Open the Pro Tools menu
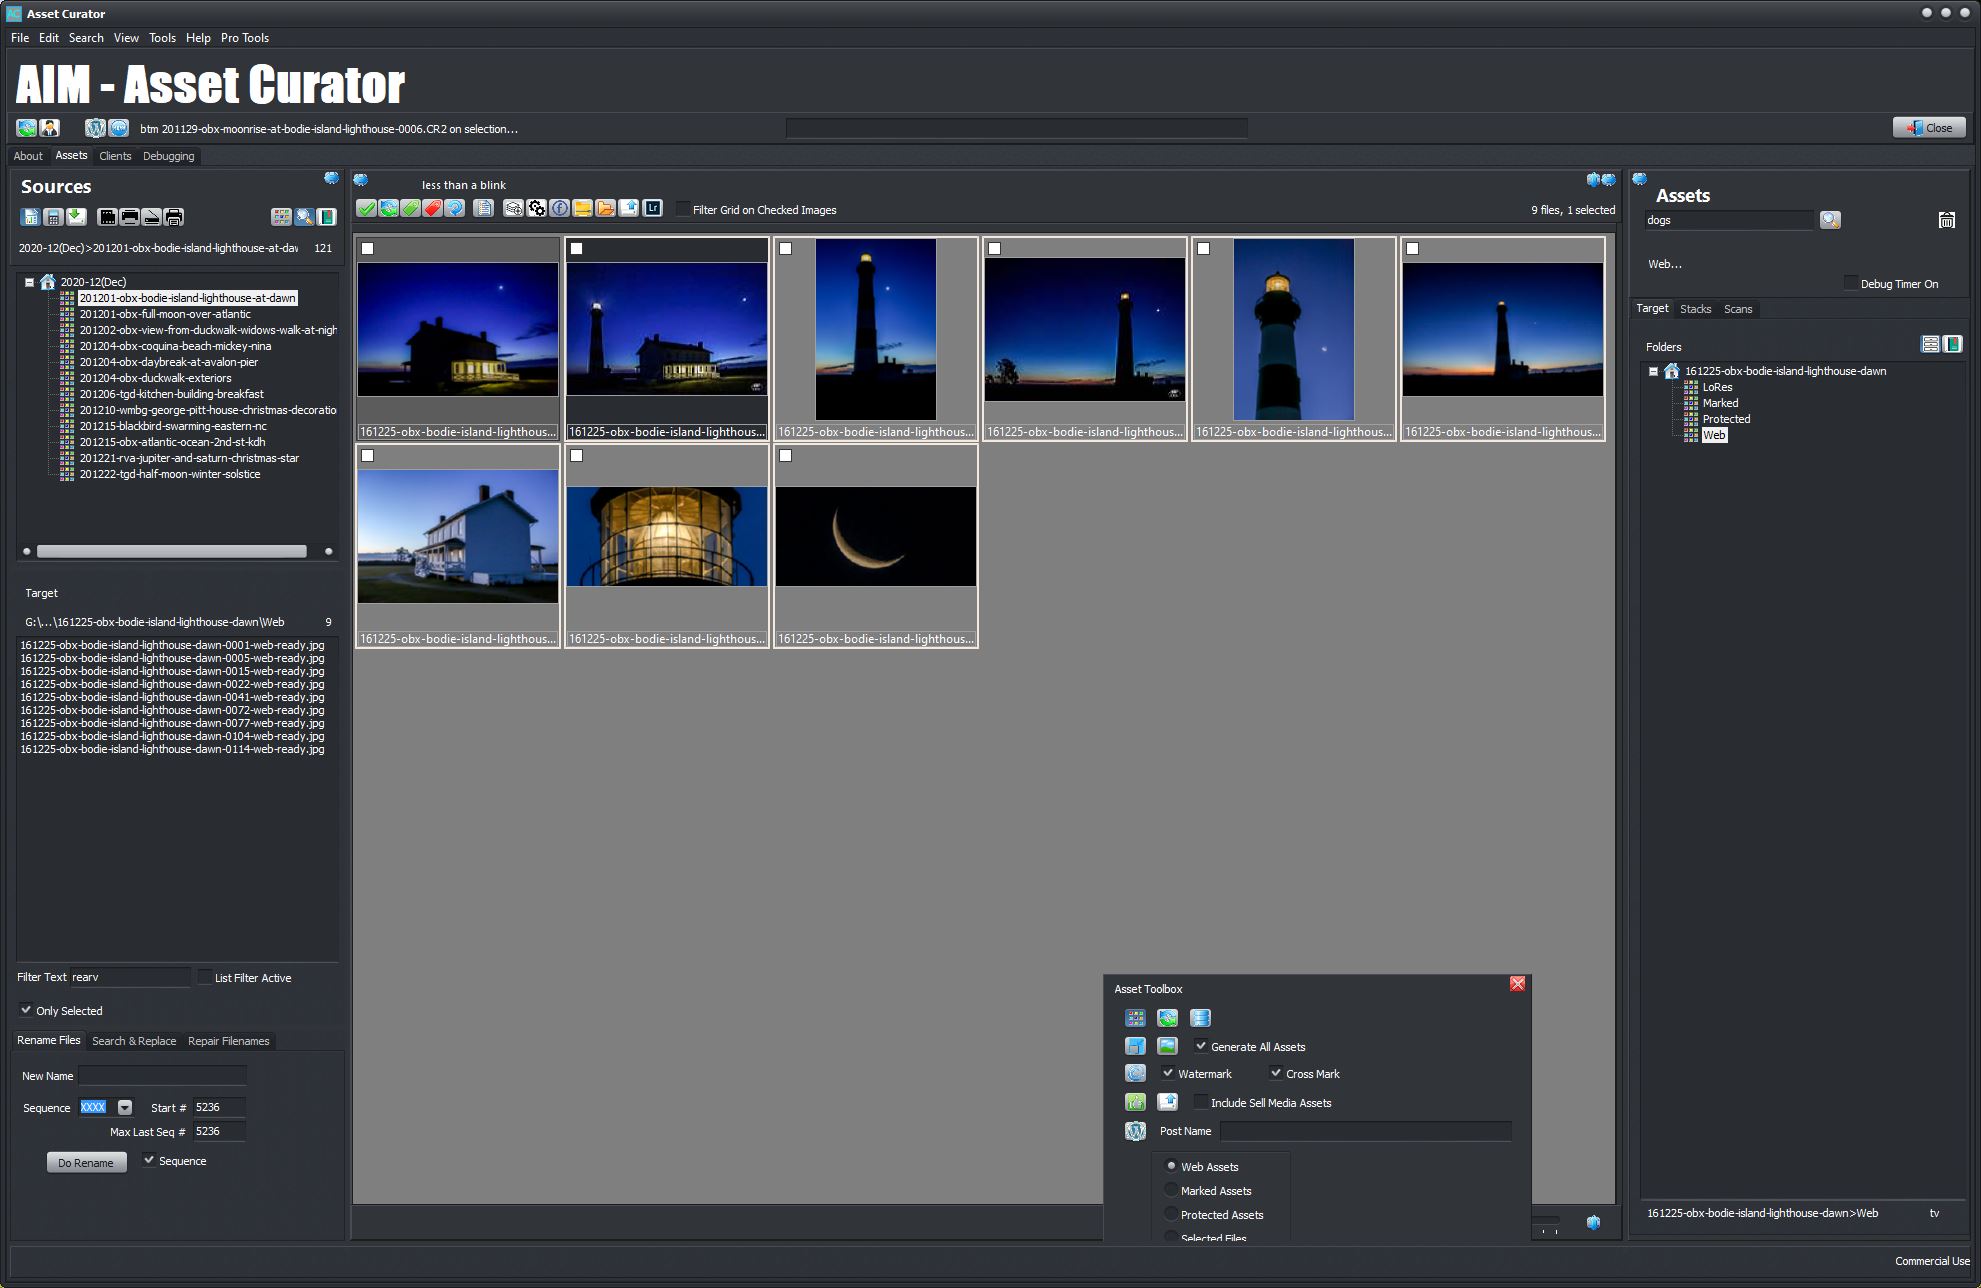The image size is (1981, 1288). (x=244, y=38)
